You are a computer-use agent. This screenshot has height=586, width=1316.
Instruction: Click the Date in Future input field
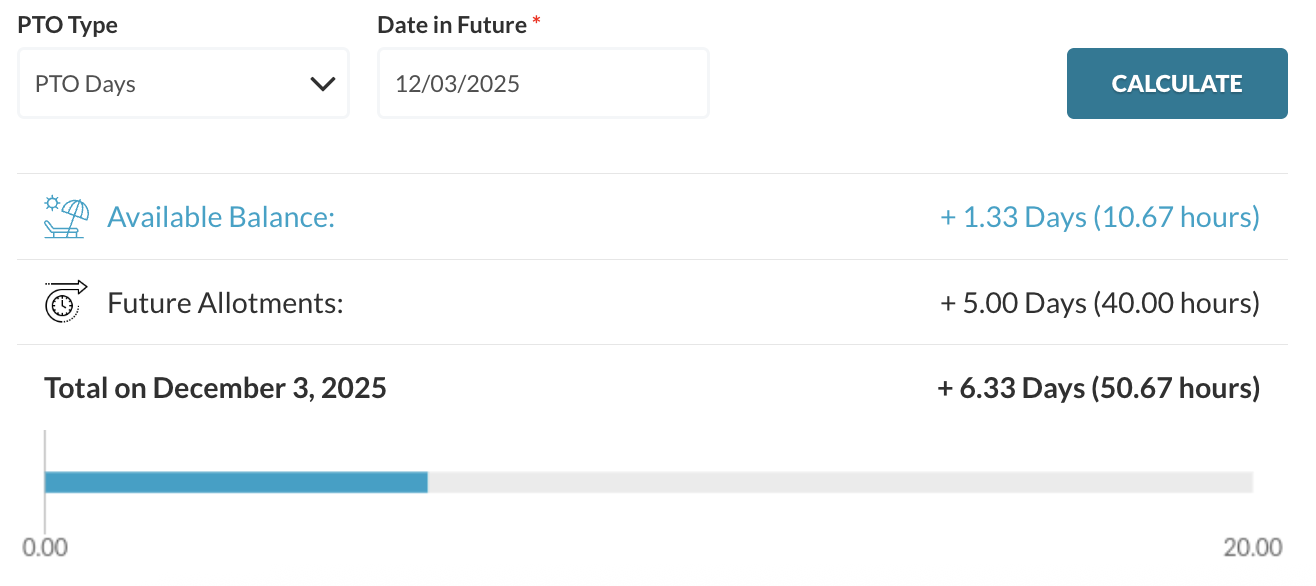point(543,84)
